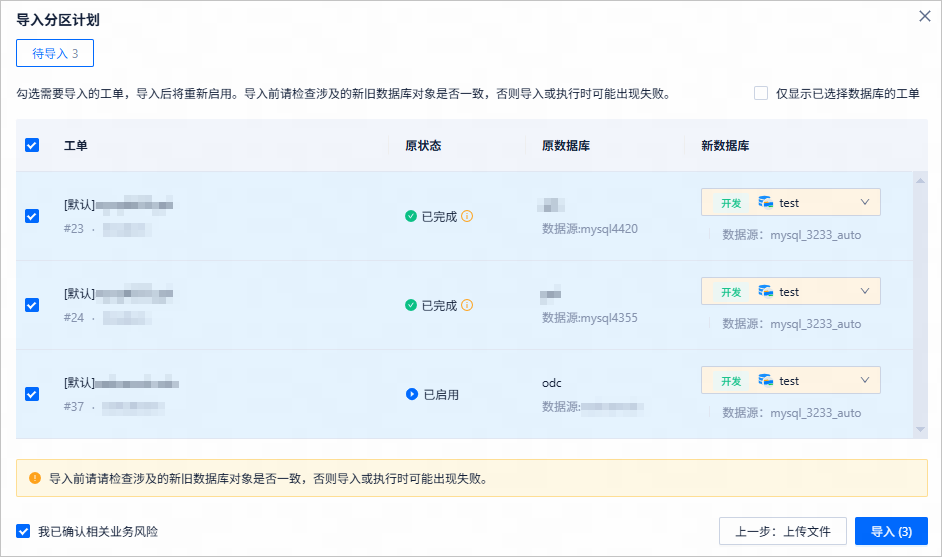Enable 仅显示已选择数据库的工单 checkbox
942x557 pixels.
[761, 93]
